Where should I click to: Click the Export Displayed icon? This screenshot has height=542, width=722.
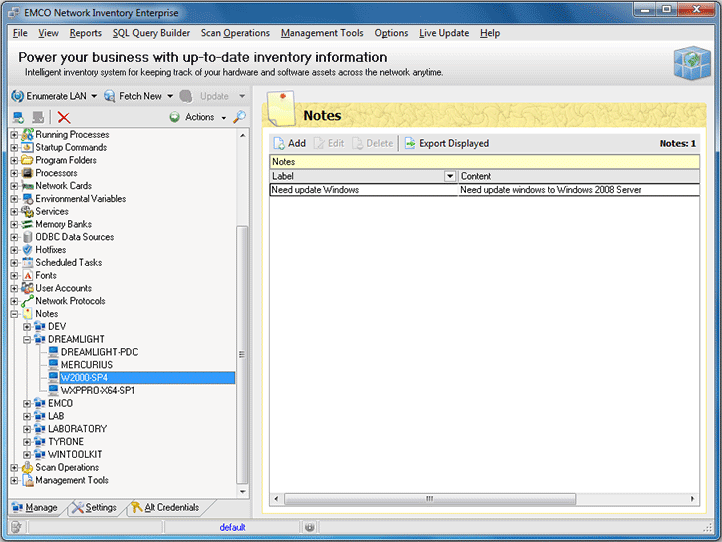(x=410, y=143)
